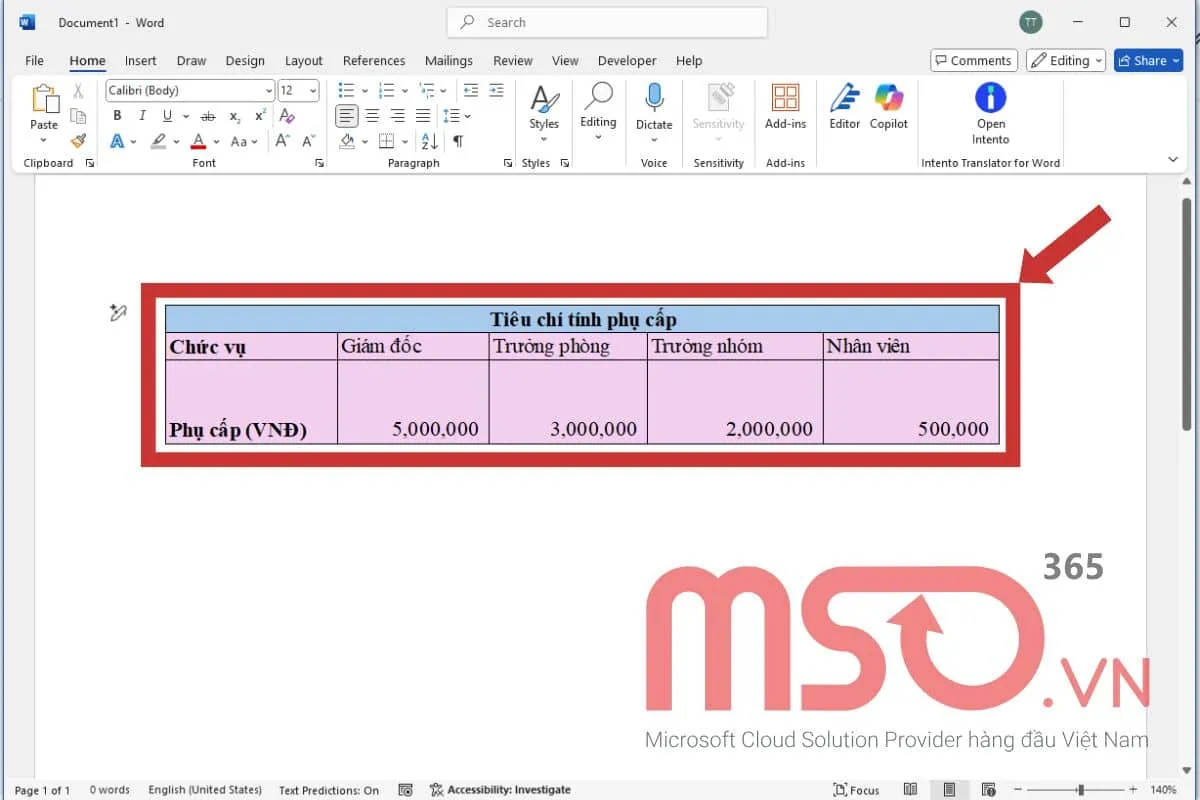Toggle italic formatting
1200x800 pixels.
tap(142, 115)
